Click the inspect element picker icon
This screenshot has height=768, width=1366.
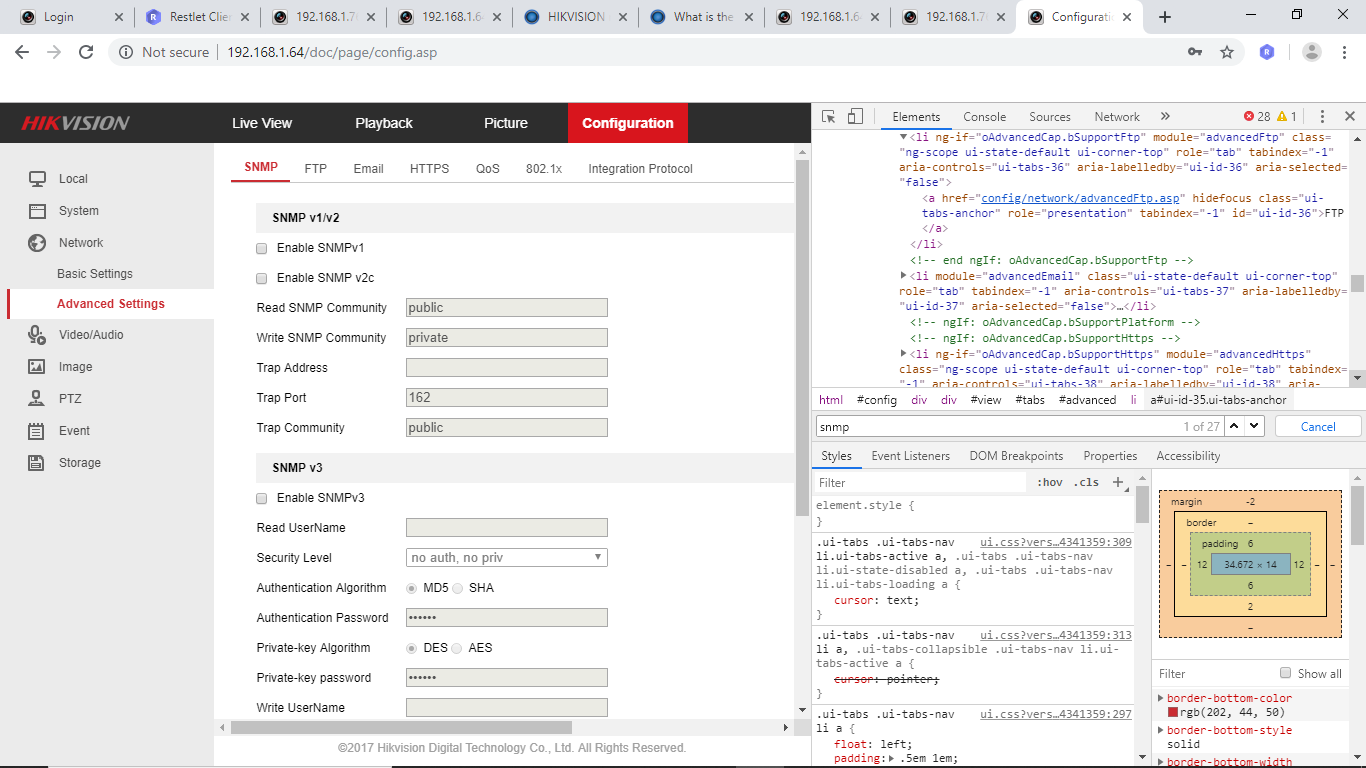(x=828, y=117)
